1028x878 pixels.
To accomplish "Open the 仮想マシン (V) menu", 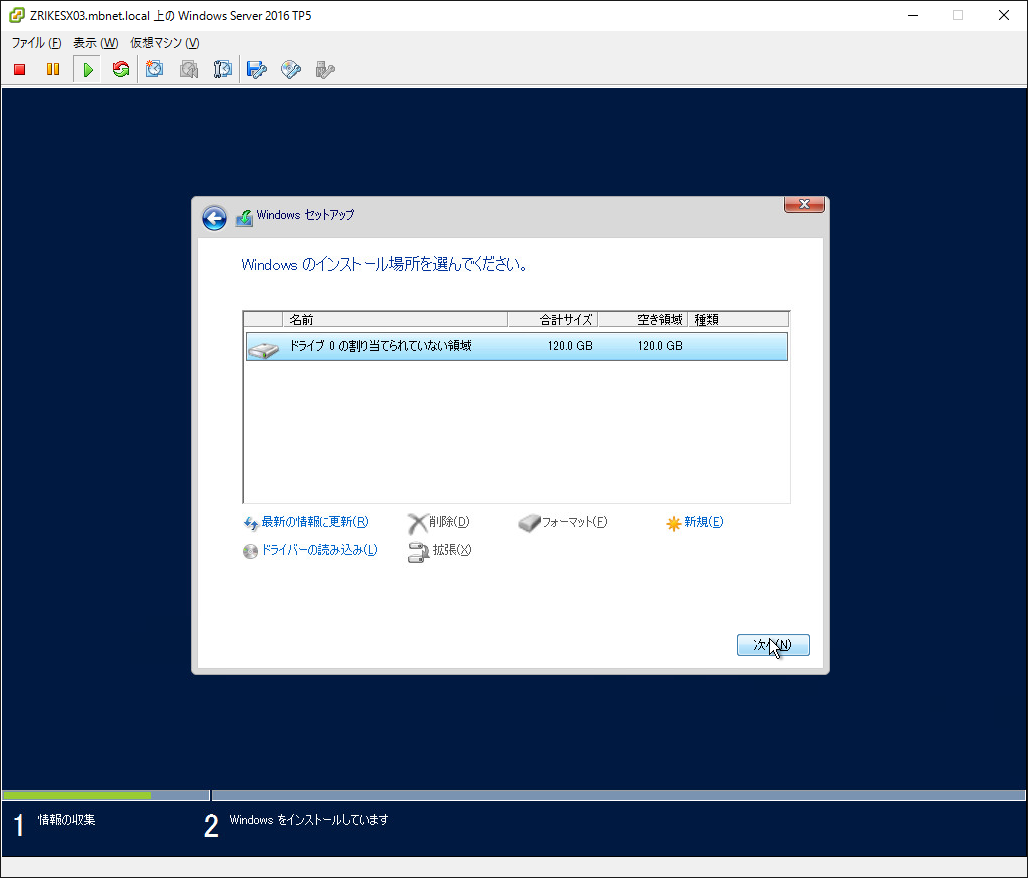I will tap(164, 43).
